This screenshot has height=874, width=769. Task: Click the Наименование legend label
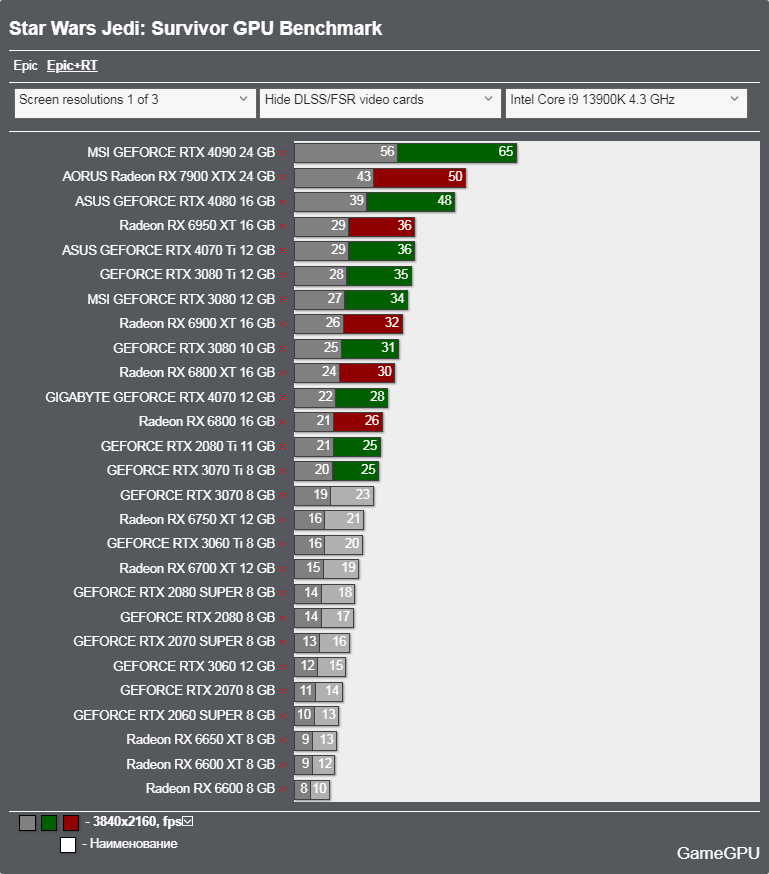(x=134, y=844)
